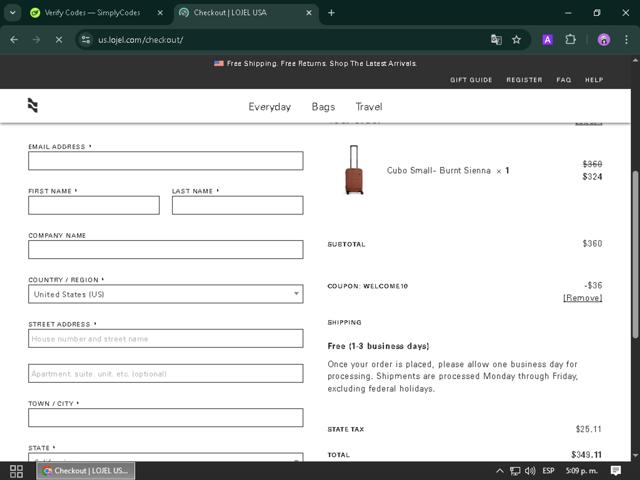Open the notification center icon
The height and width of the screenshot is (480, 640).
[616, 471]
